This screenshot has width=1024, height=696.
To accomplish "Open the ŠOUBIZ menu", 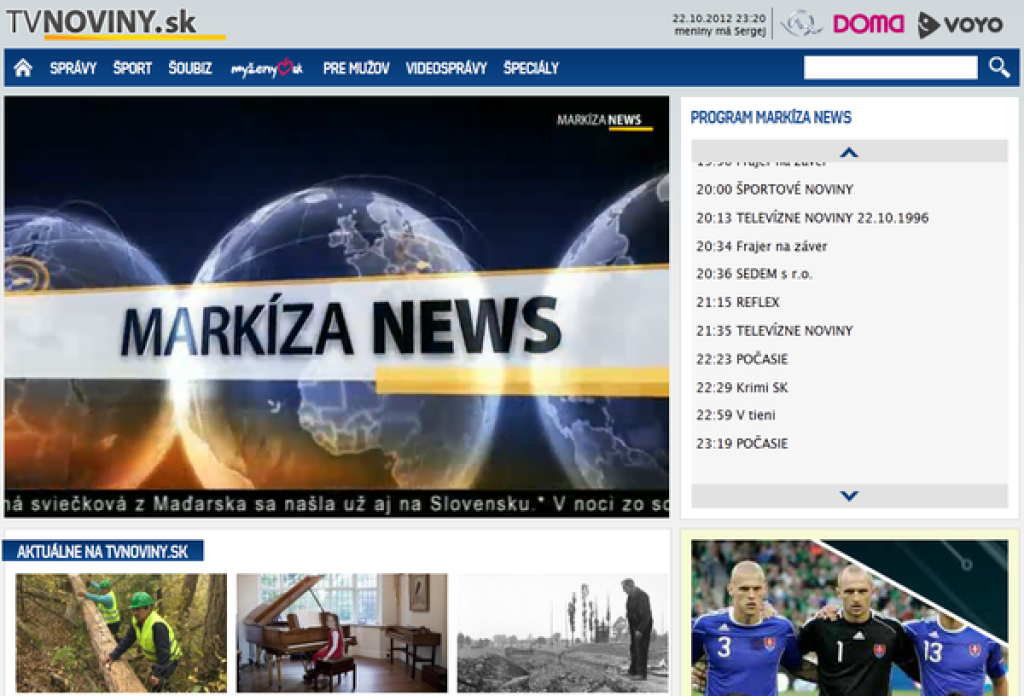I will (x=190, y=68).
